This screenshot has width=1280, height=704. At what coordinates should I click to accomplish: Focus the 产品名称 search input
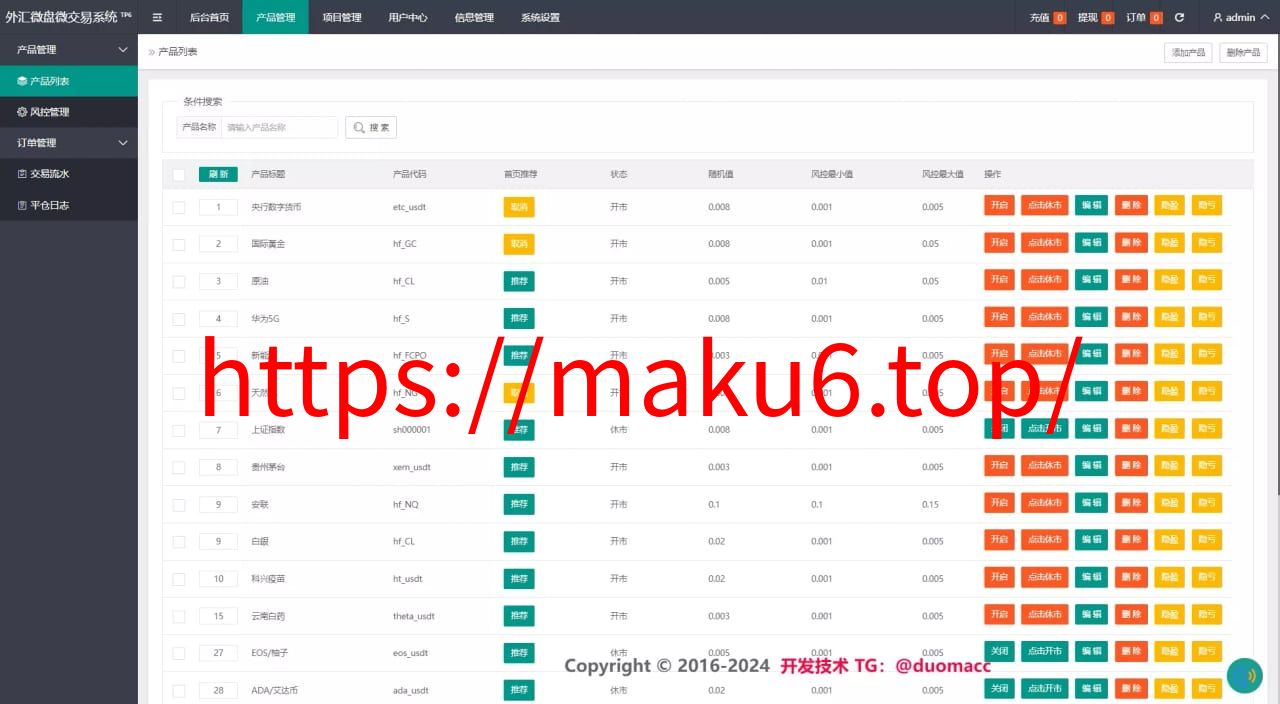279,127
